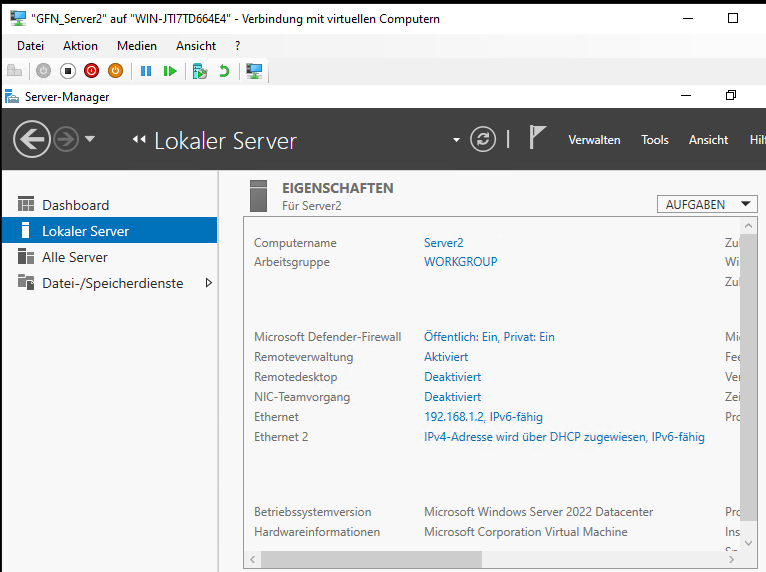Refresh Server Manager with the circular arrows icon

click(483, 139)
